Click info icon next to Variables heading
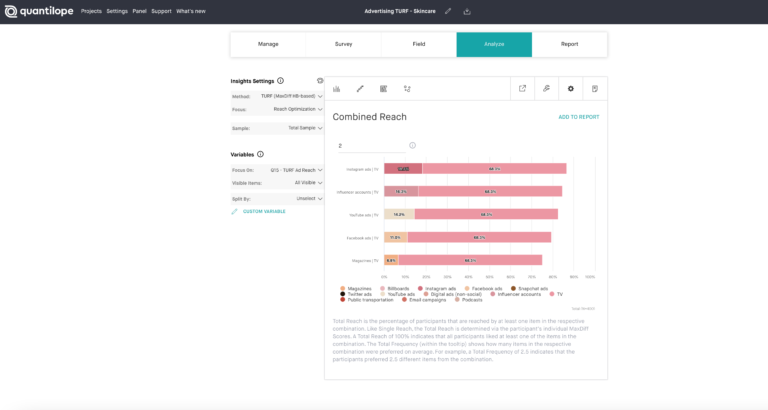The width and height of the screenshot is (768, 410). [261, 154]
